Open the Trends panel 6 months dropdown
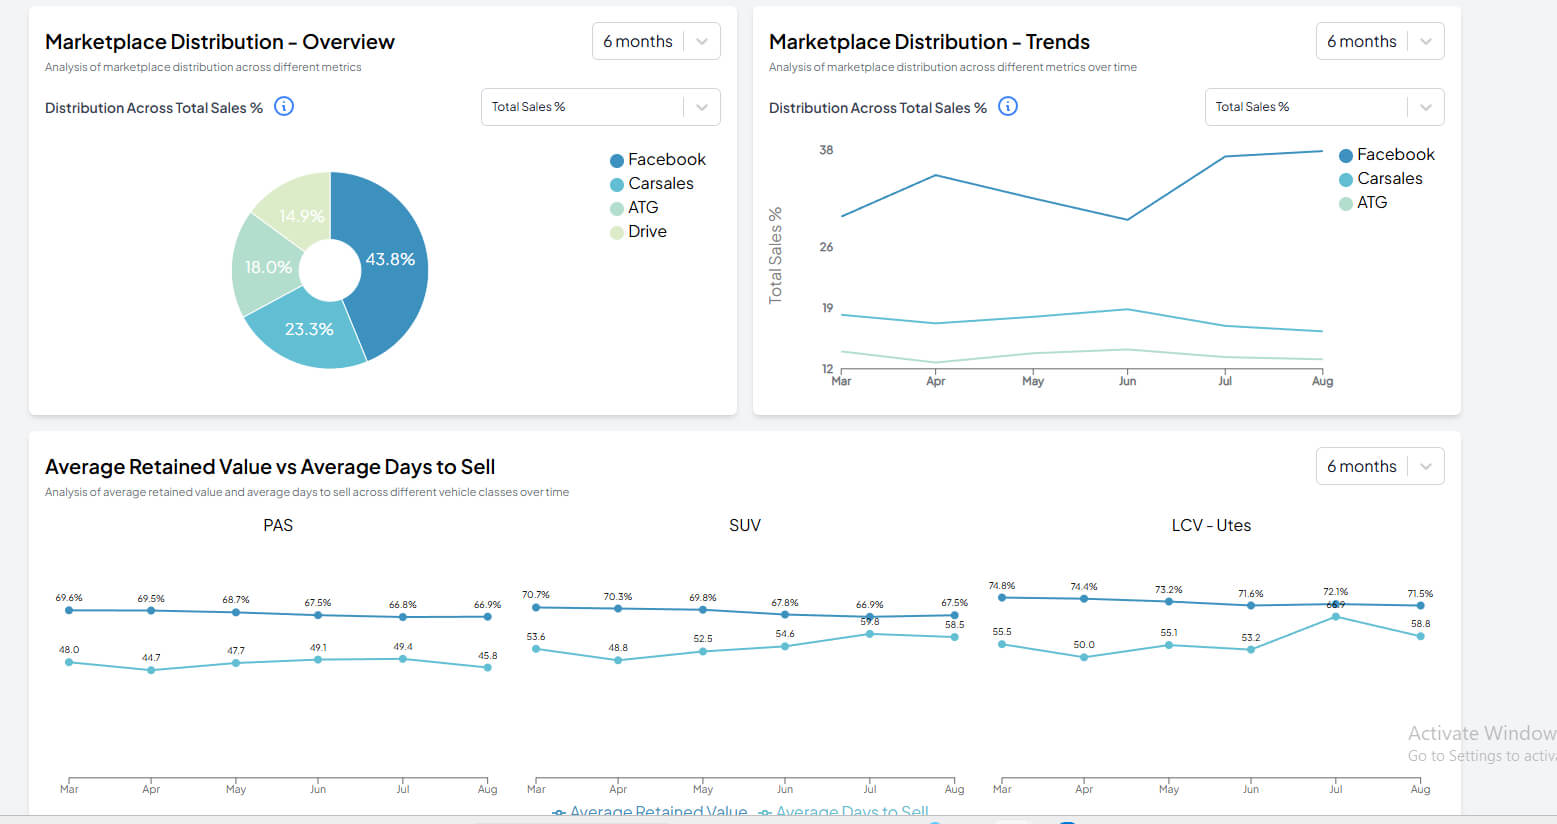 point(1380,41)
